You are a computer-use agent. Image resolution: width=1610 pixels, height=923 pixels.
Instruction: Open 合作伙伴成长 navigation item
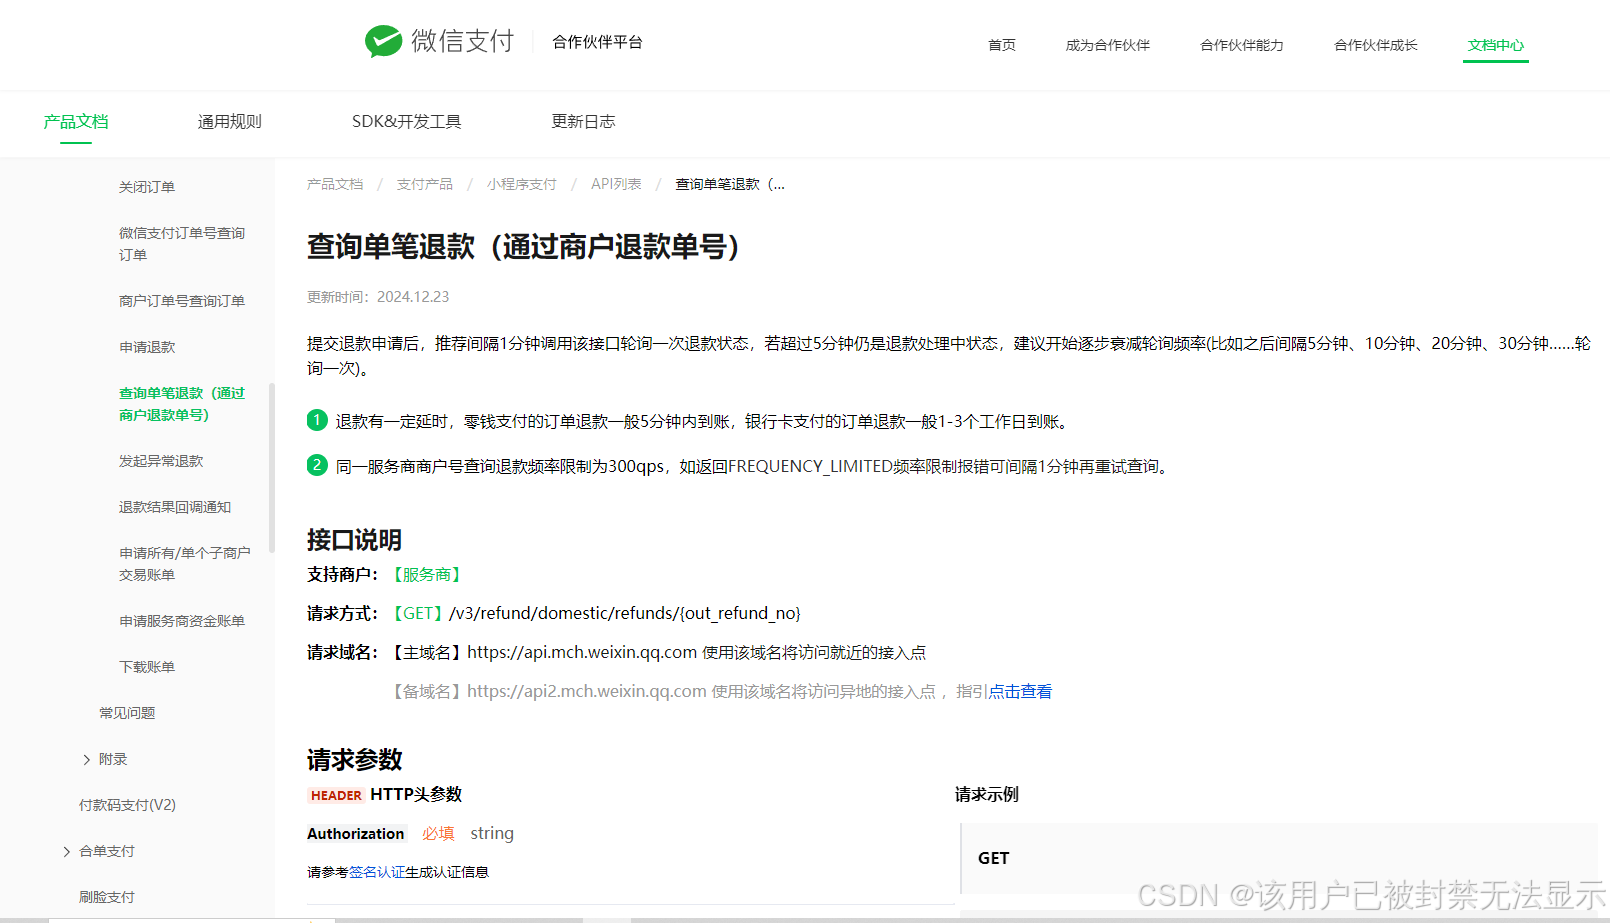(x=1375, y=45)
